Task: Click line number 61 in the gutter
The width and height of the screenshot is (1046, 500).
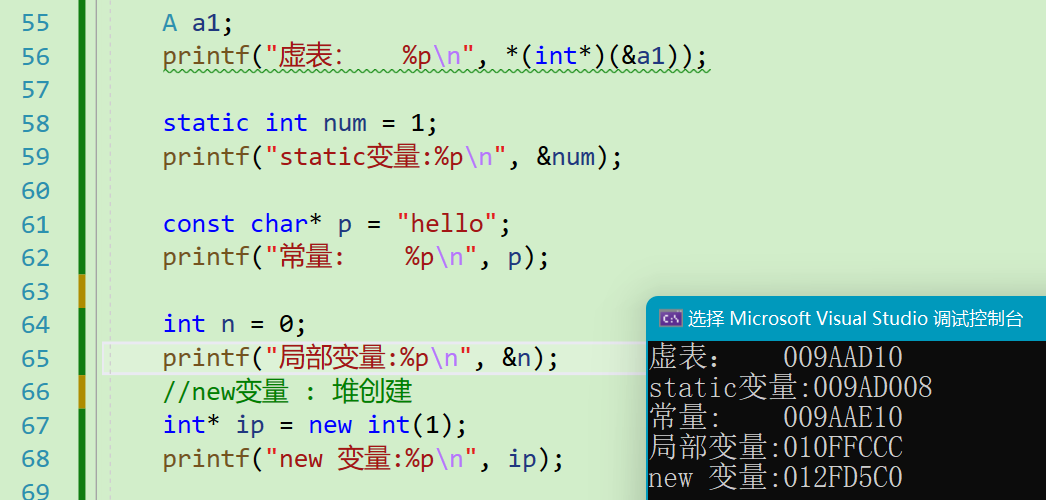Action: tap(35, 224)
